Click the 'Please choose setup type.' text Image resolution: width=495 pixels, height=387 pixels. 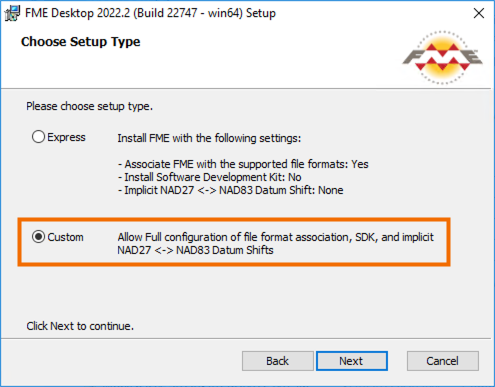click(89, 106)
